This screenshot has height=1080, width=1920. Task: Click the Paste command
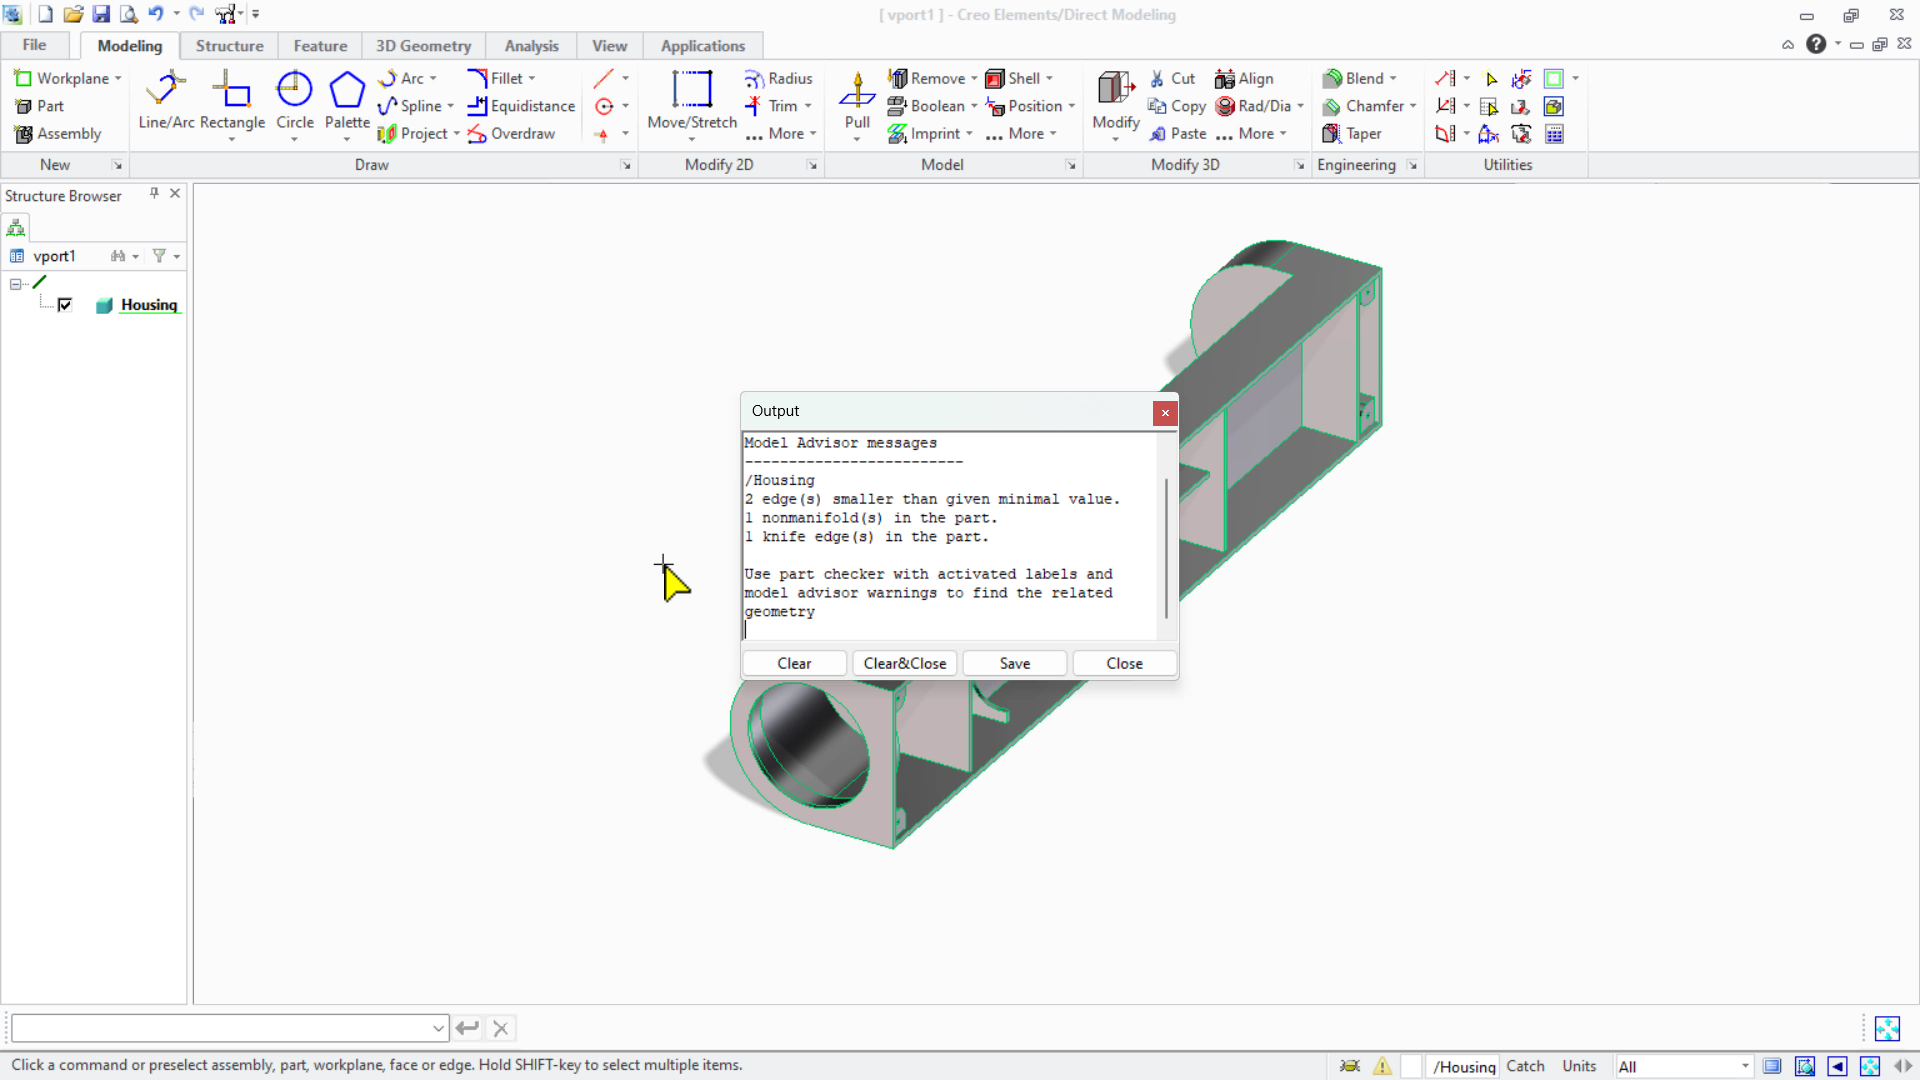coord(1177,133)
